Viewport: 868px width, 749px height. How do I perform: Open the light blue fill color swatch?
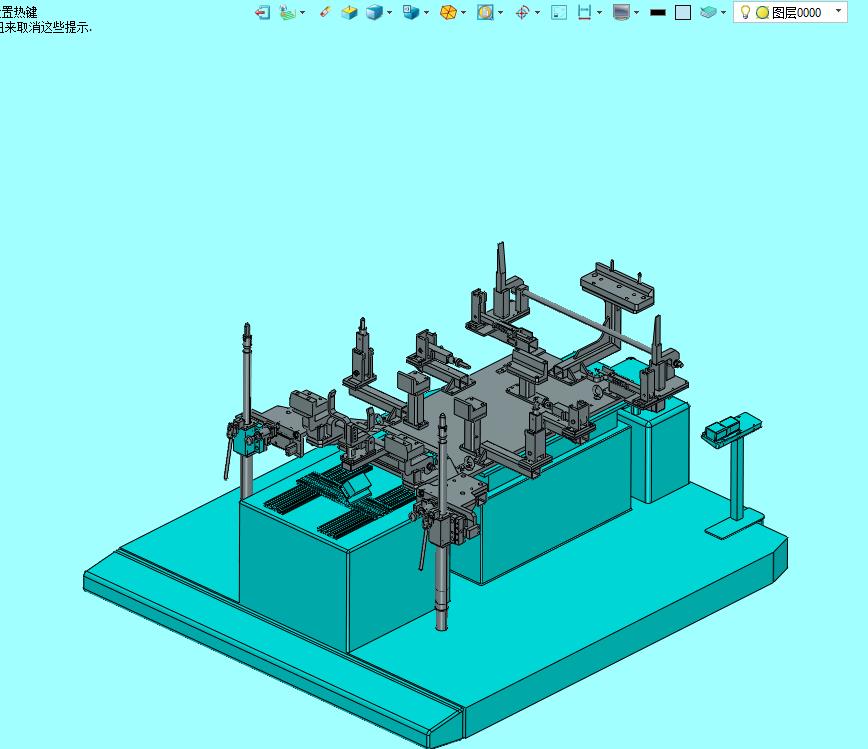pyautogui.click(x=683, y=12)
